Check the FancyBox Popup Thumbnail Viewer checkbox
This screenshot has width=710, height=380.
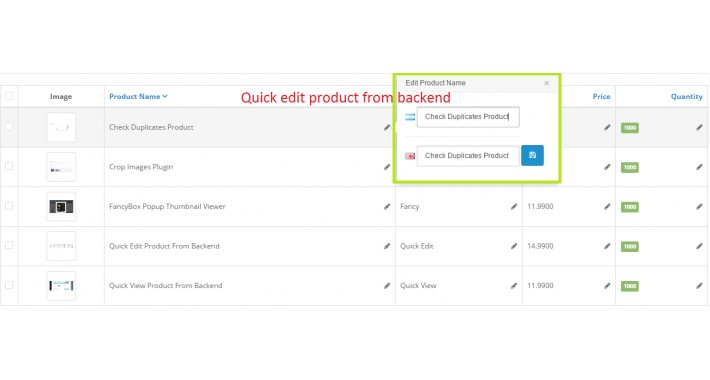coord(9,206)
